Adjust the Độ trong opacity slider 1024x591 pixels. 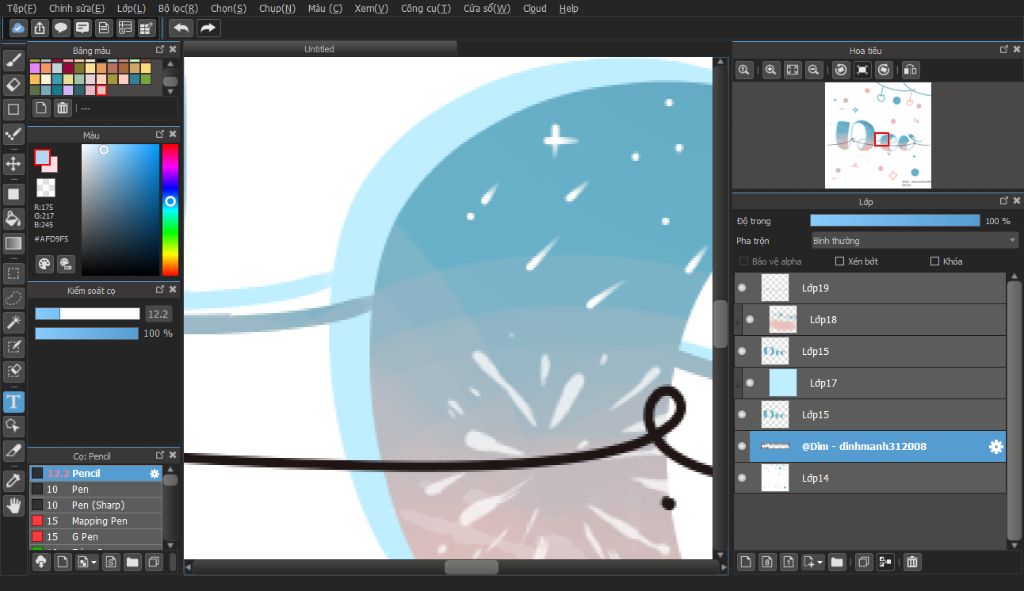(895, 221)
